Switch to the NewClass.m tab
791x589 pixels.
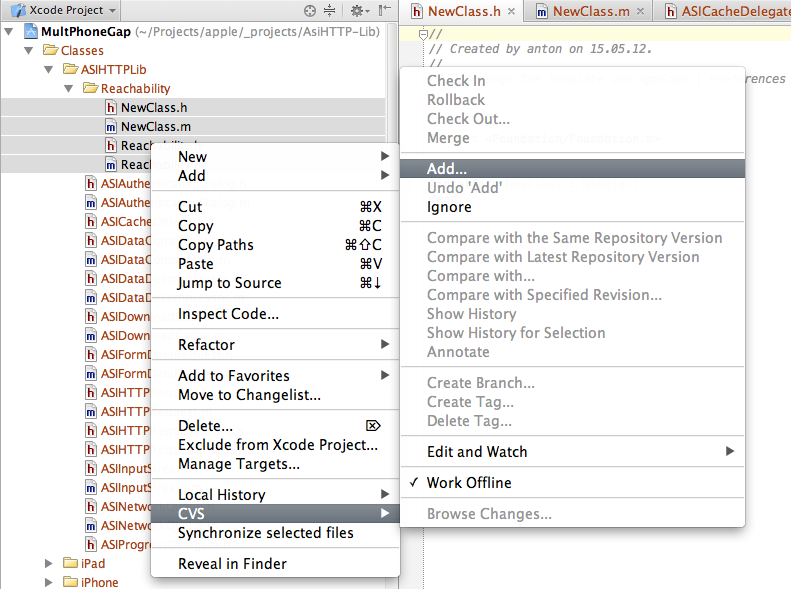pyautogui.click(x=590, y=12)
